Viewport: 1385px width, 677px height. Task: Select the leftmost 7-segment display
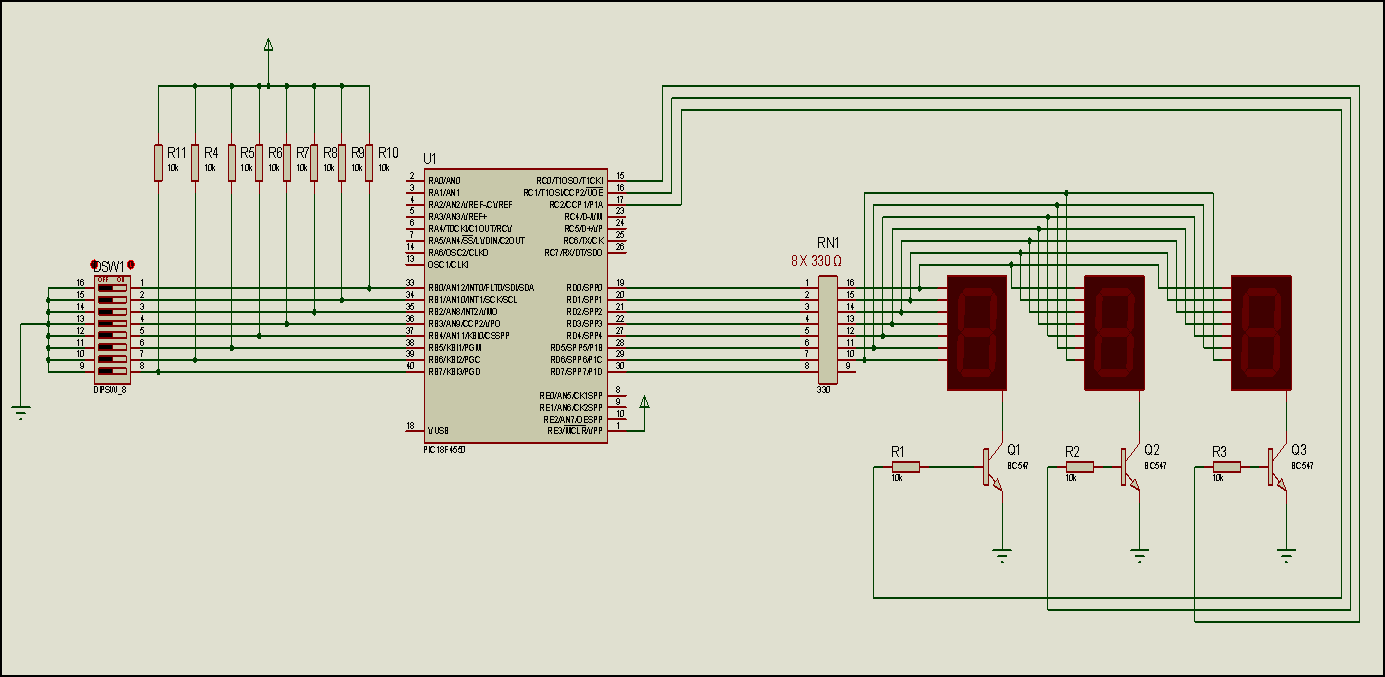point(976,333)
